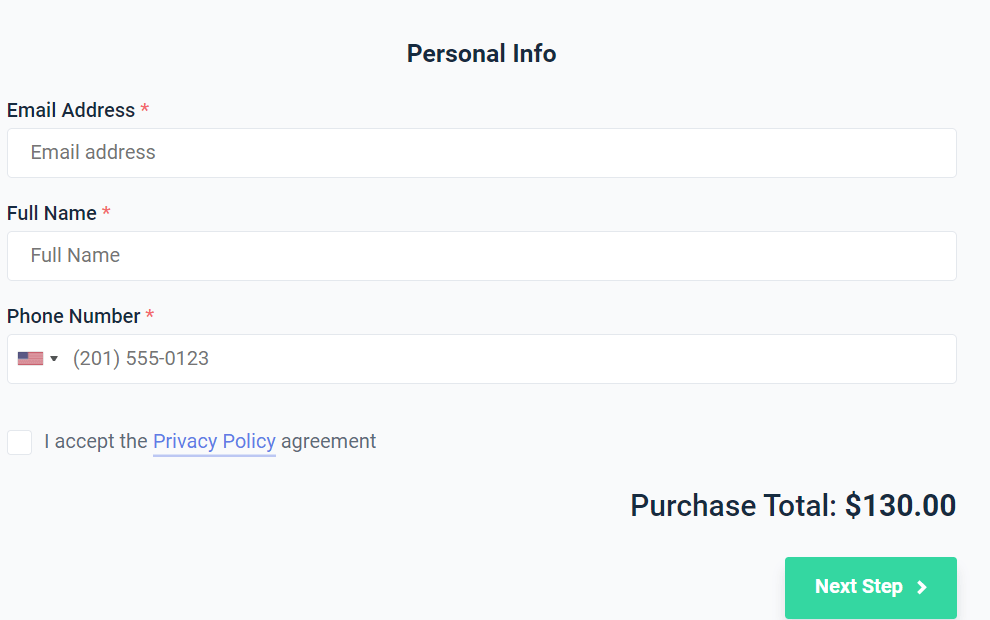The height and width of the screenshot is (620, 990).
Task: Open the phone country code dropdown arrow
Action: (54, 359)
